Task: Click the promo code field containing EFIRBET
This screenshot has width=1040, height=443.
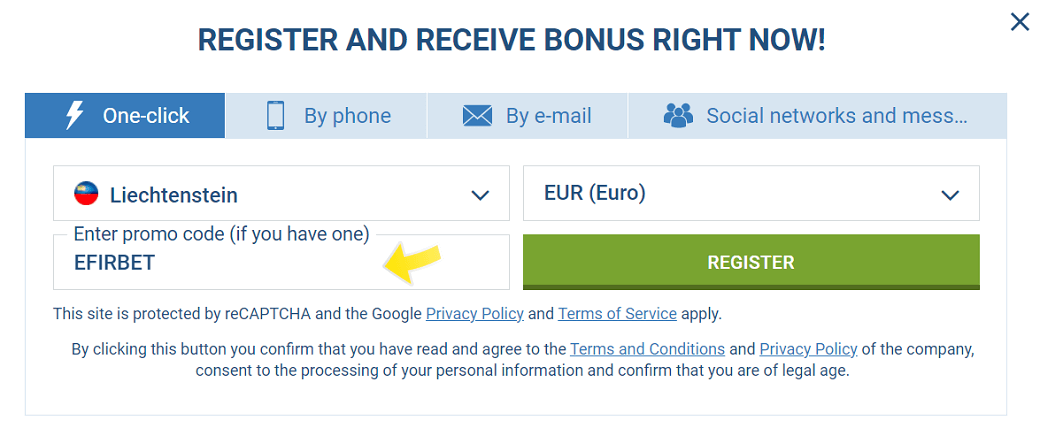Action: click(x=281, y=262)
